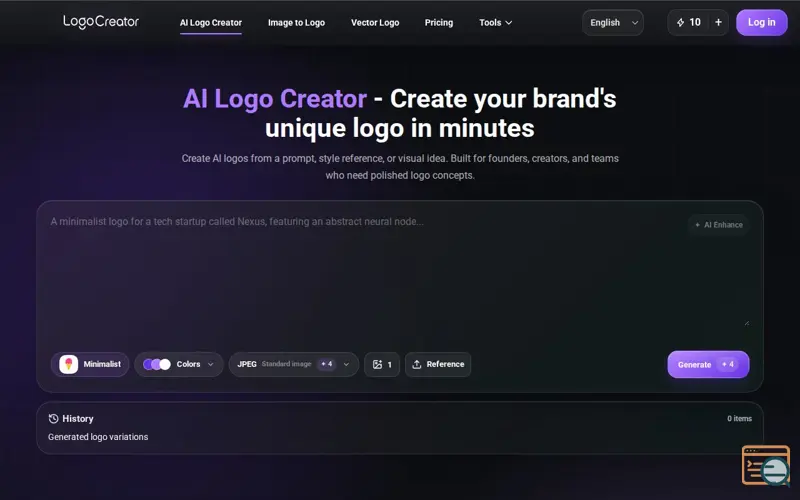Screen dimensions: 800x500
Task: Click the terminal search widget icon
Action: (766, 465)
